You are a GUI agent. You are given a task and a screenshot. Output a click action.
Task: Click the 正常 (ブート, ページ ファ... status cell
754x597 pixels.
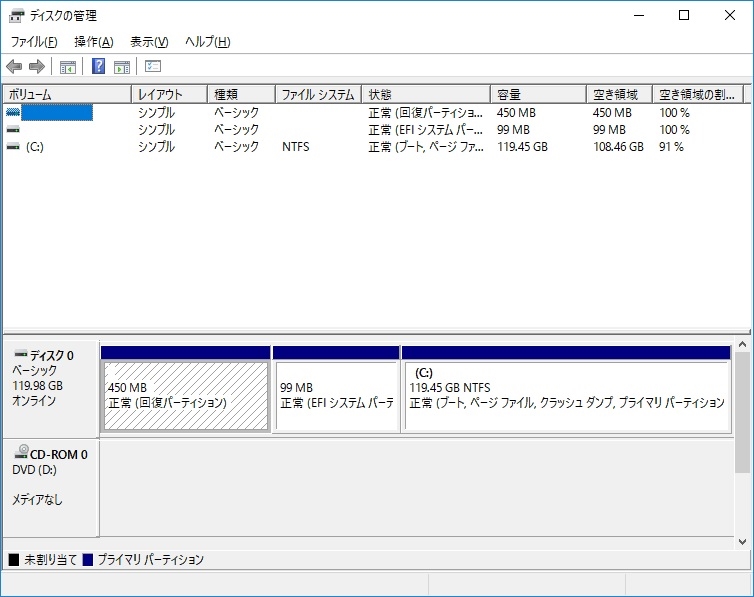click(426, 147)
